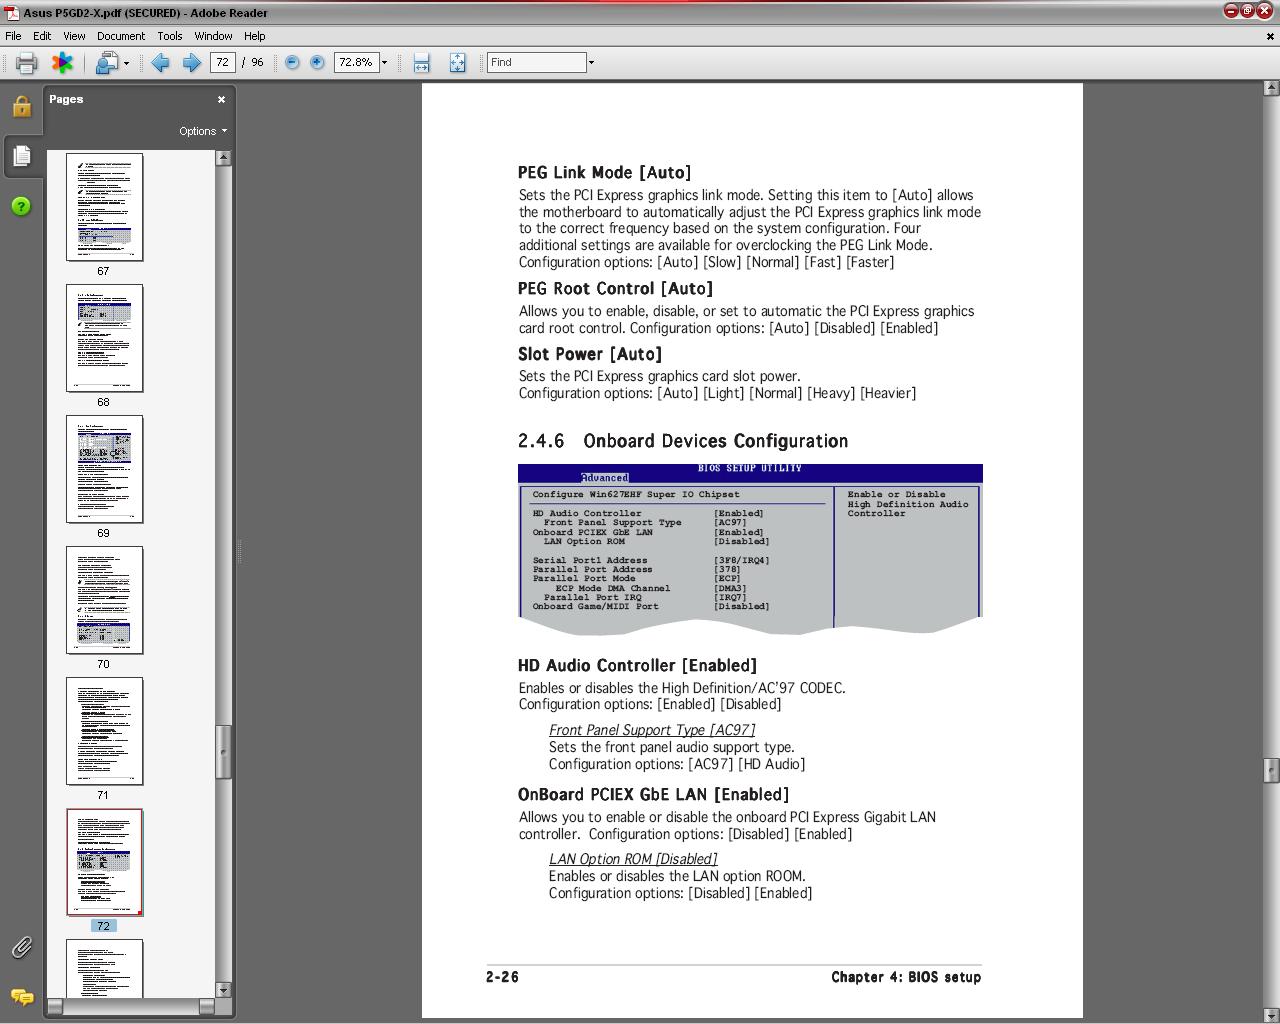Click the email/send document icon

[x=106, y=62]
